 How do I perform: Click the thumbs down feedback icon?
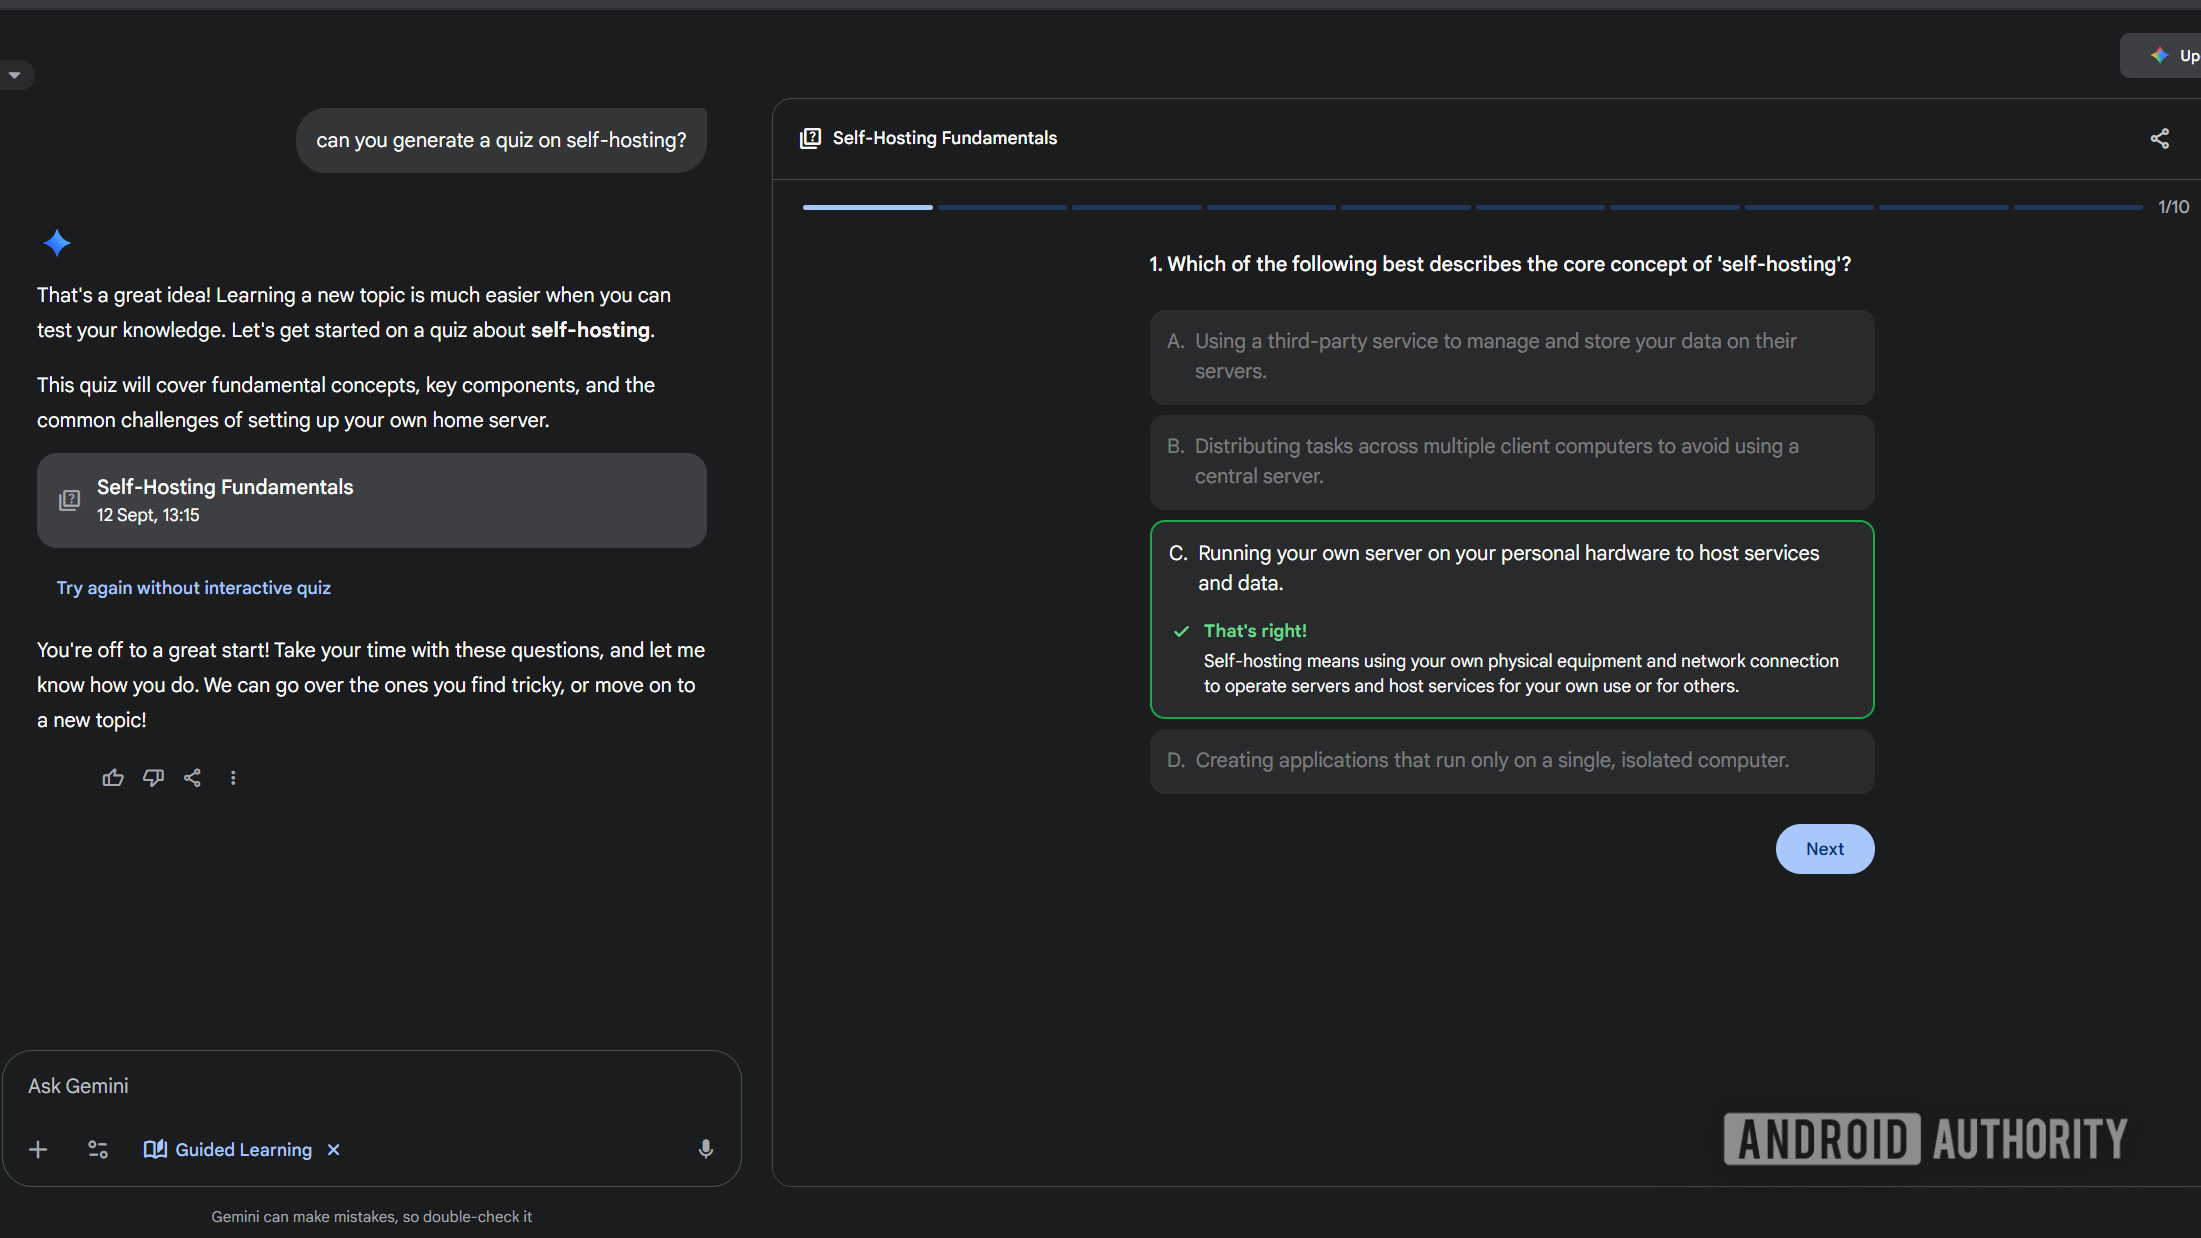153,778
